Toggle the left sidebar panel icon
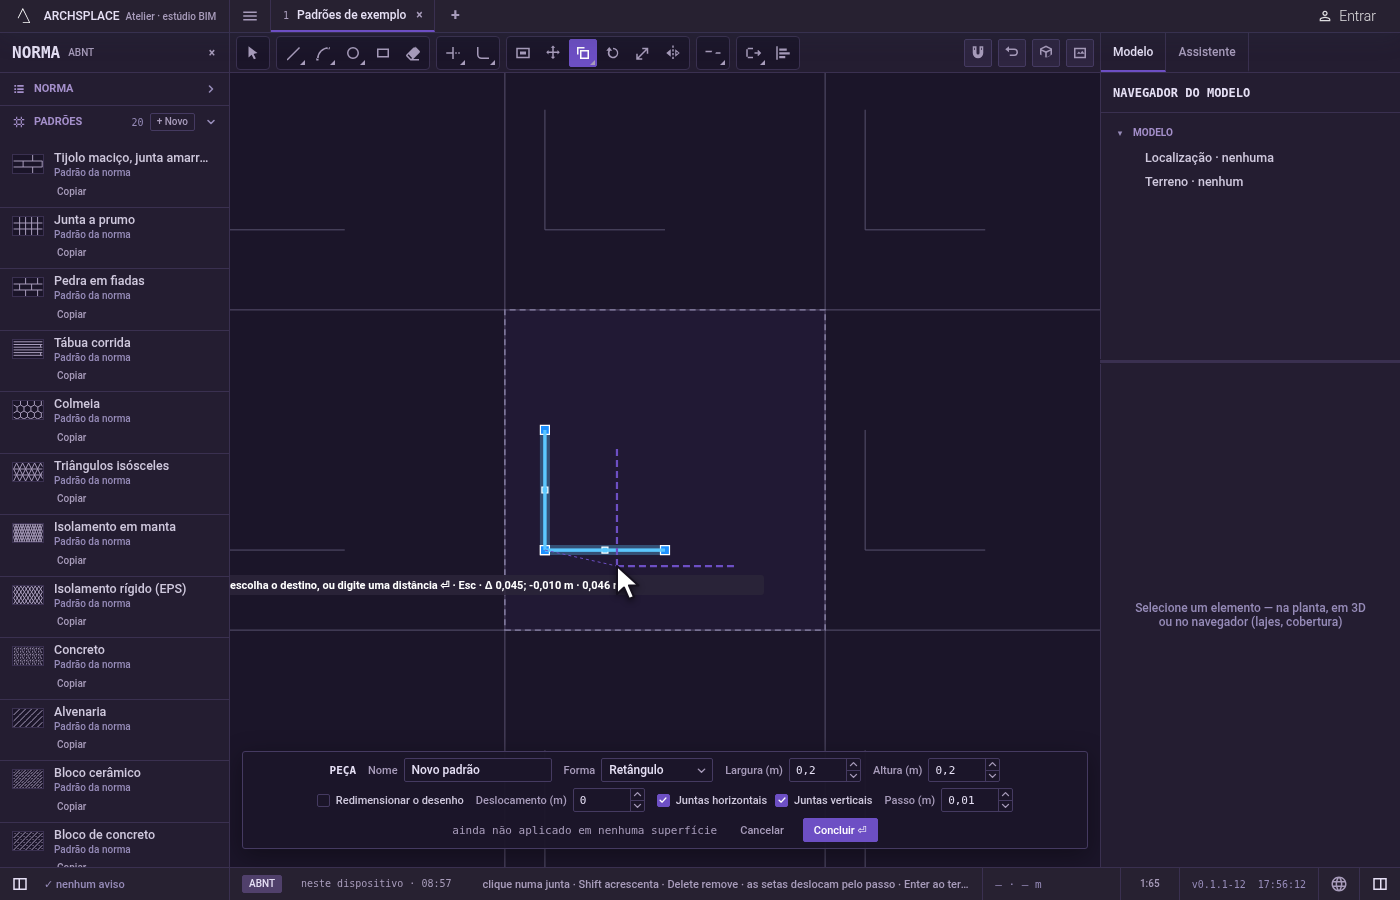The image size is (1400, 900). [20, 884]
